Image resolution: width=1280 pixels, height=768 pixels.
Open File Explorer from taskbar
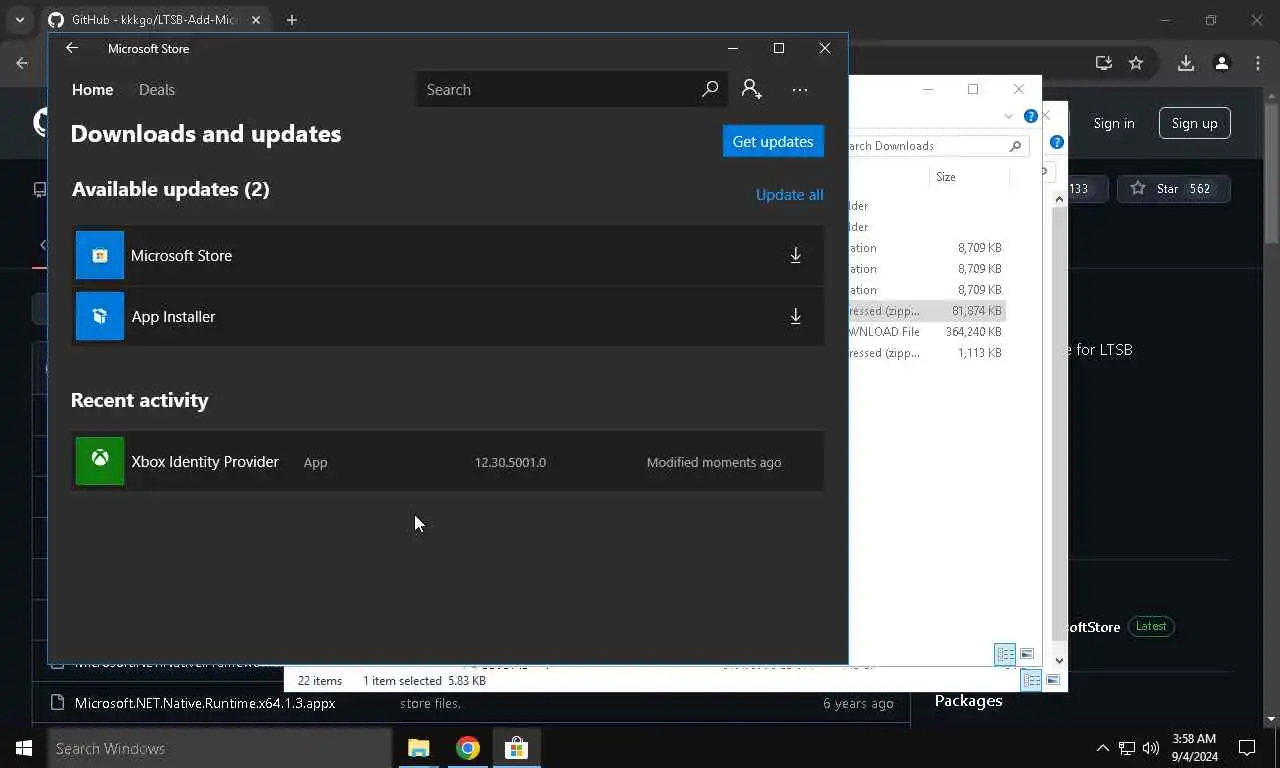point(418,748)
